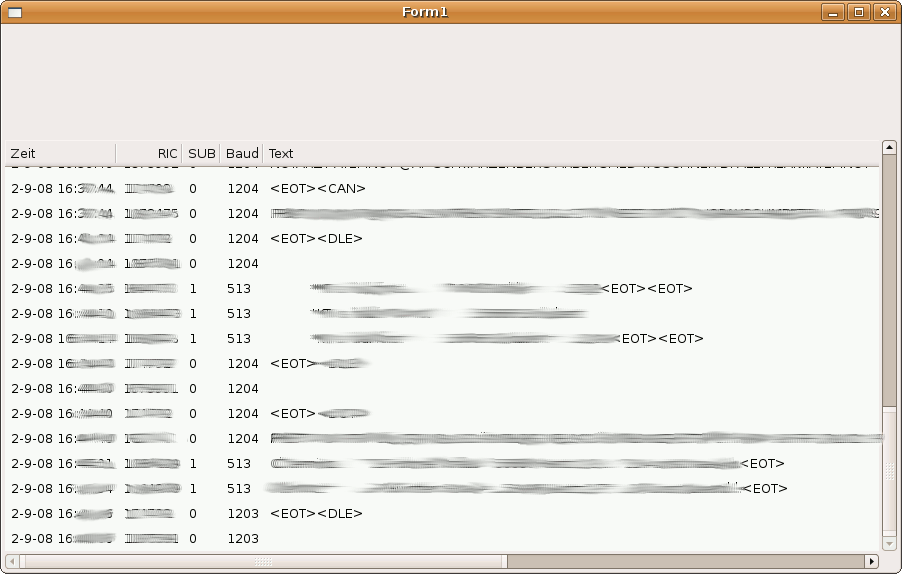Close the Form1 window

(884, 12)
